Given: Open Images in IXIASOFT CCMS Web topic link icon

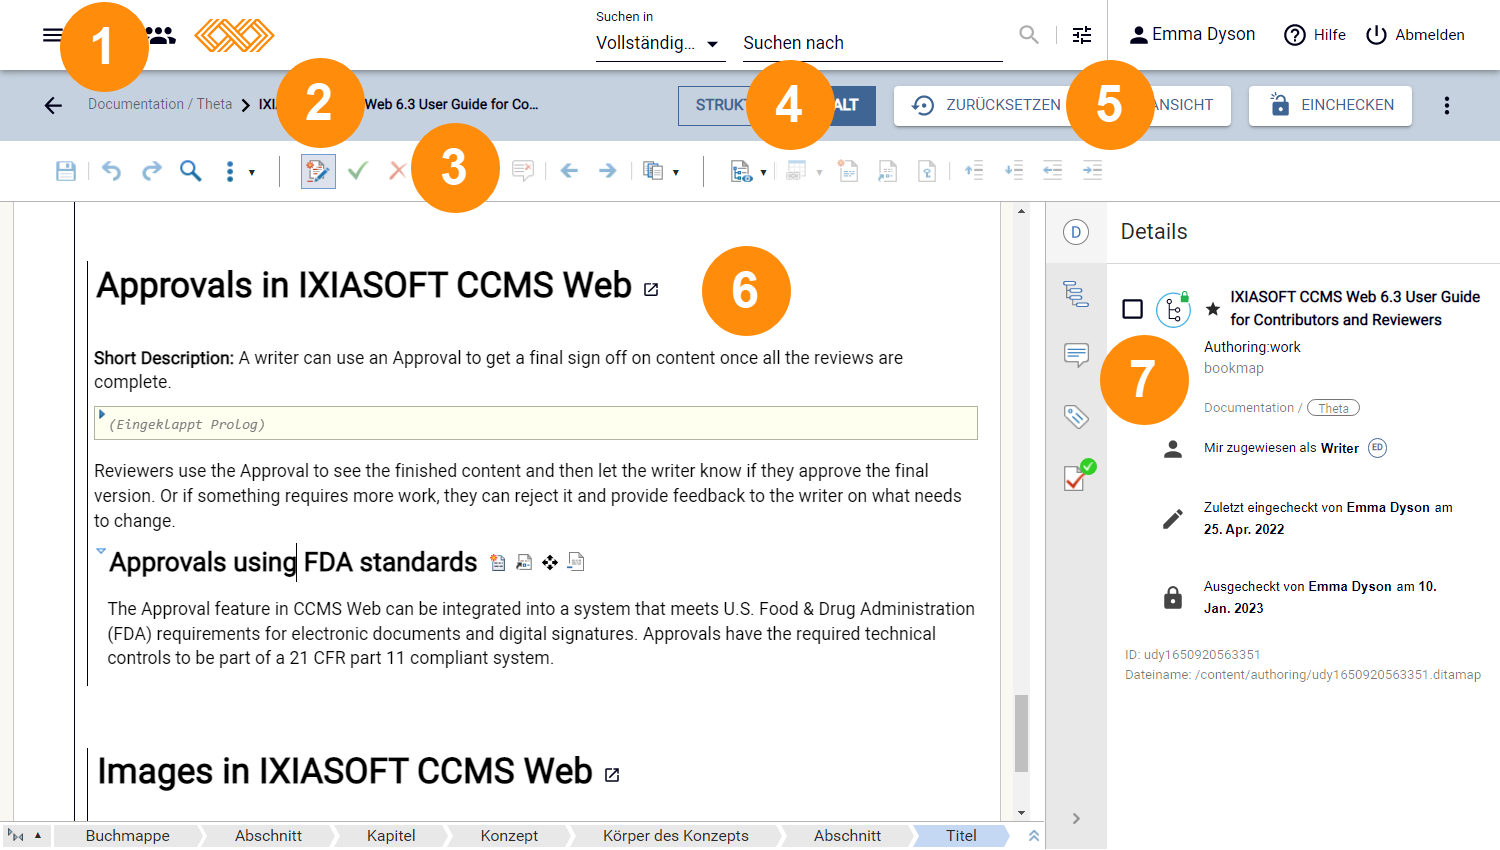Looking at the screenshot, I should click(x=612, y=775).
